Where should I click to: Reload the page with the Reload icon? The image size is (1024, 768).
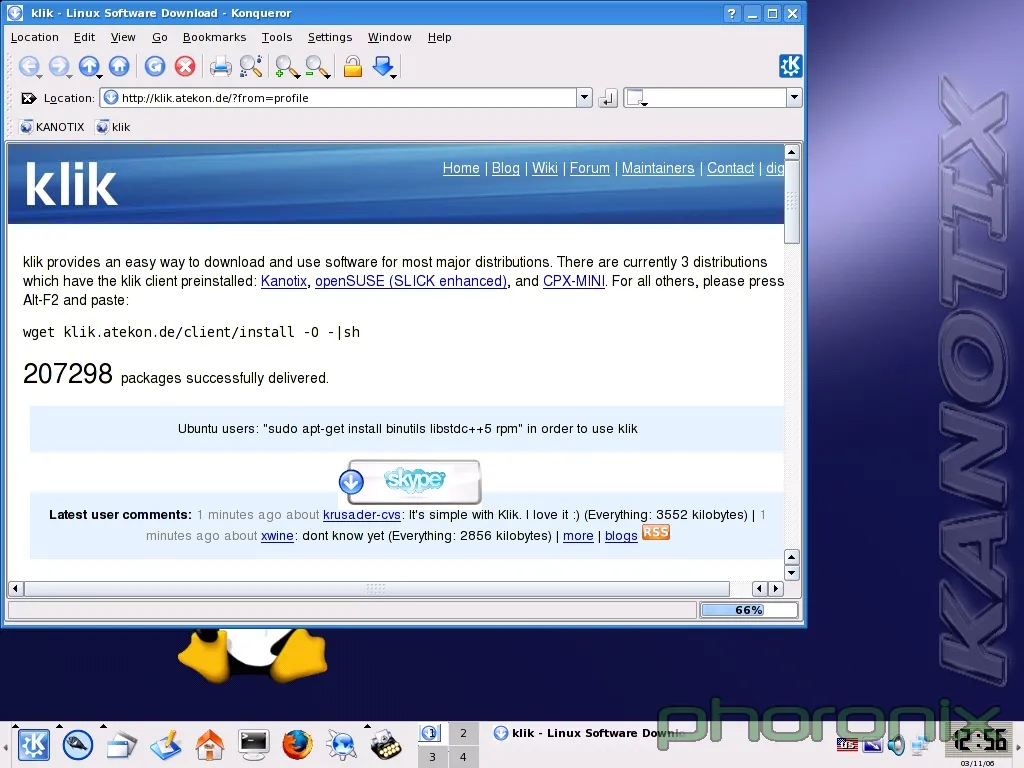[155, 66]
